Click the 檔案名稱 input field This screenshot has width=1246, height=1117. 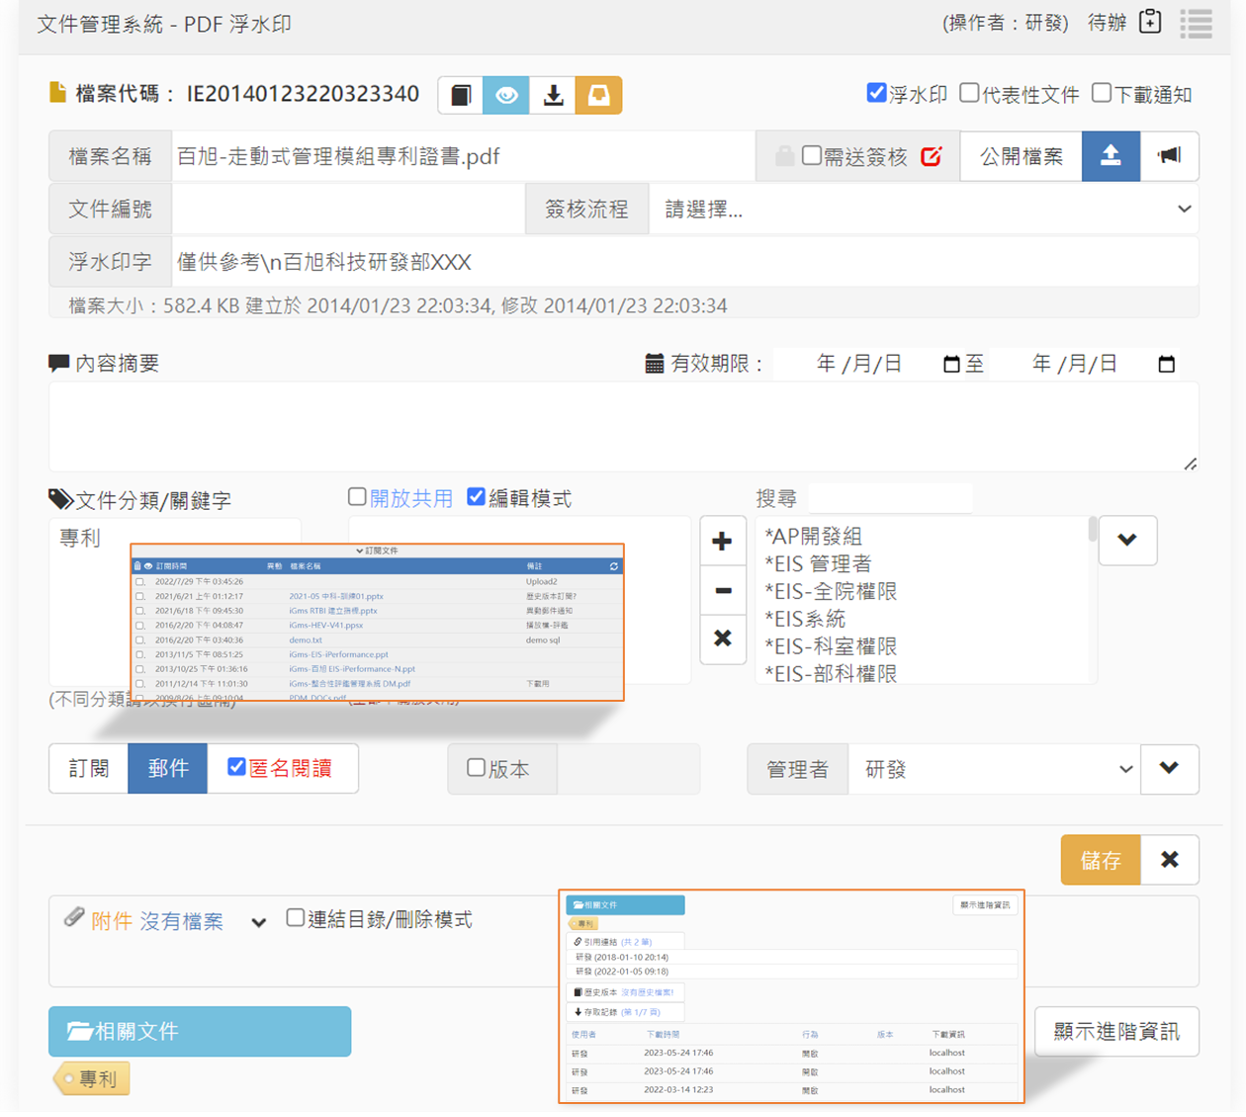point(463,156)
